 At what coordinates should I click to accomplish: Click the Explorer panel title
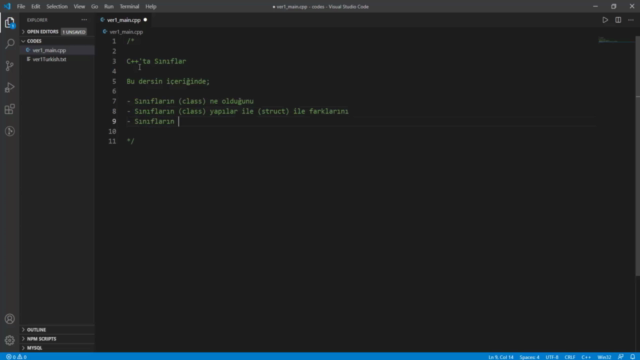coord(37,20)
